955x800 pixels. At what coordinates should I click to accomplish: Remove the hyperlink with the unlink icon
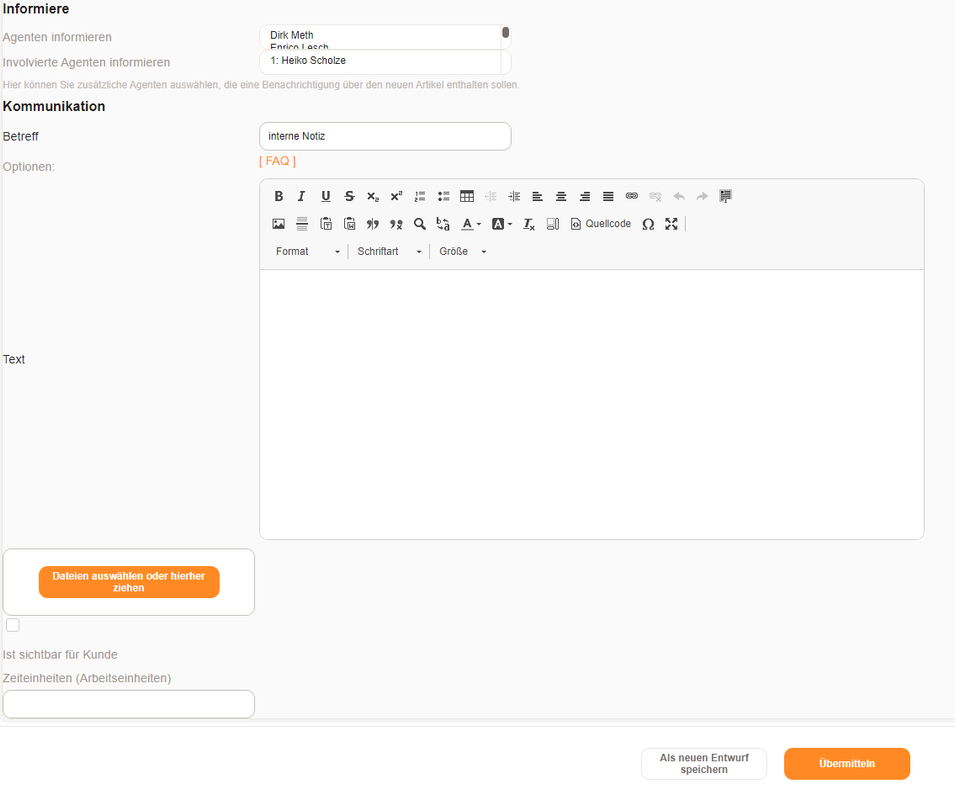pos(655,196)
